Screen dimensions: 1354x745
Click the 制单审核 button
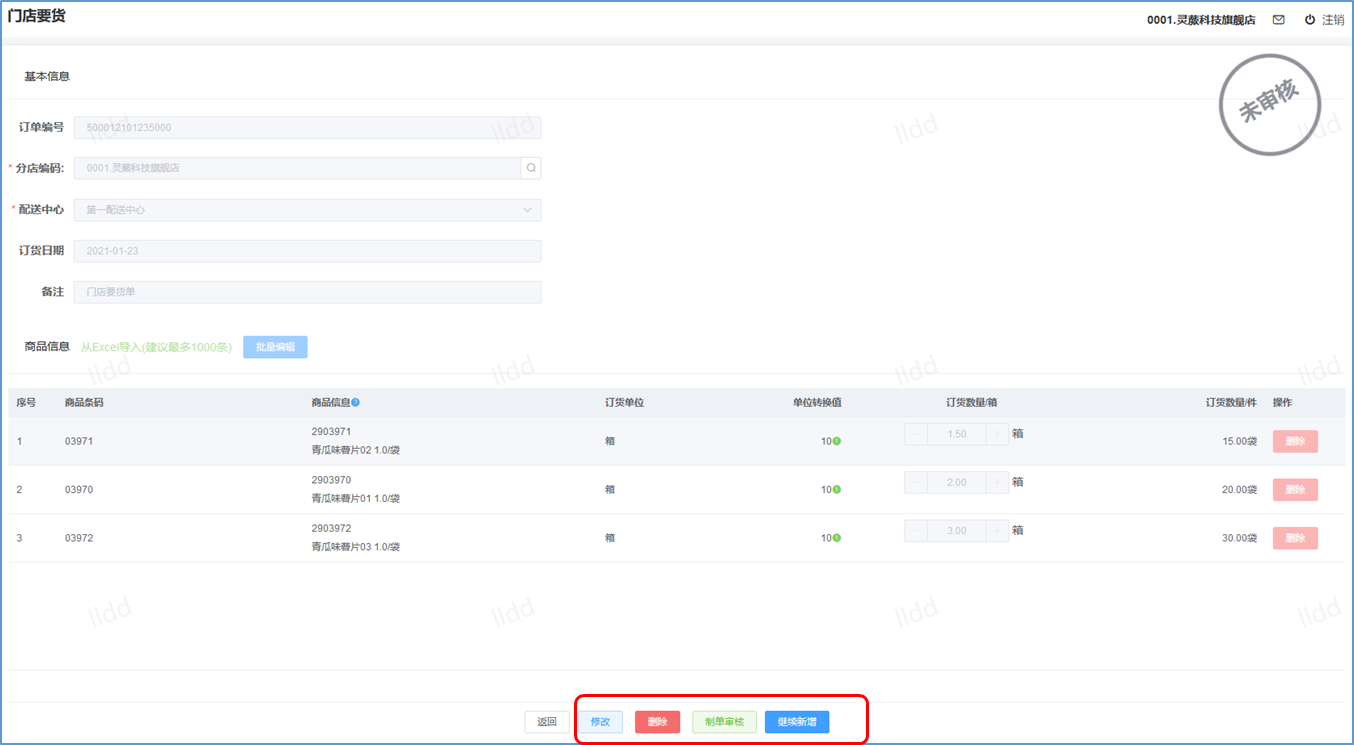tap(724, 722)
